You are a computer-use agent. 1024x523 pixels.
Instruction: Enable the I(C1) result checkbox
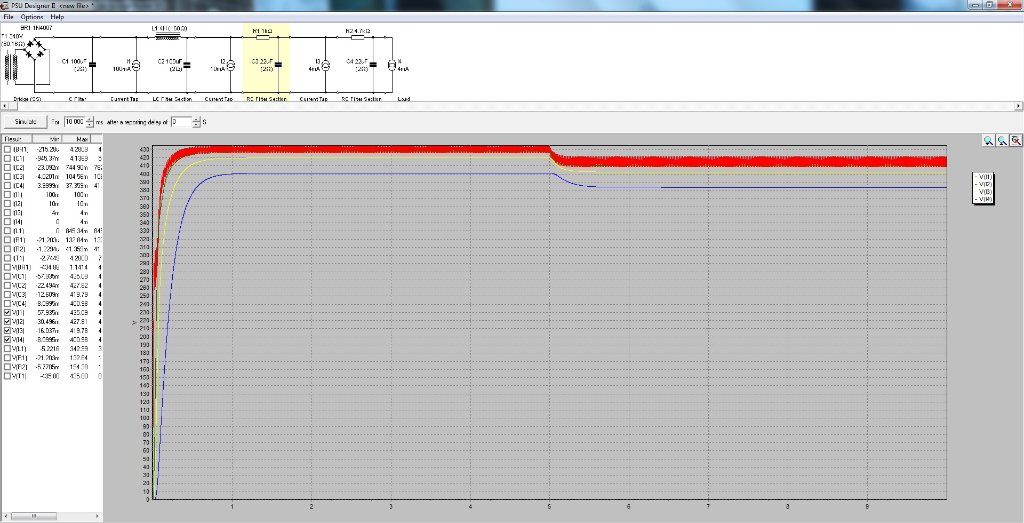click(x=9, y=158)
